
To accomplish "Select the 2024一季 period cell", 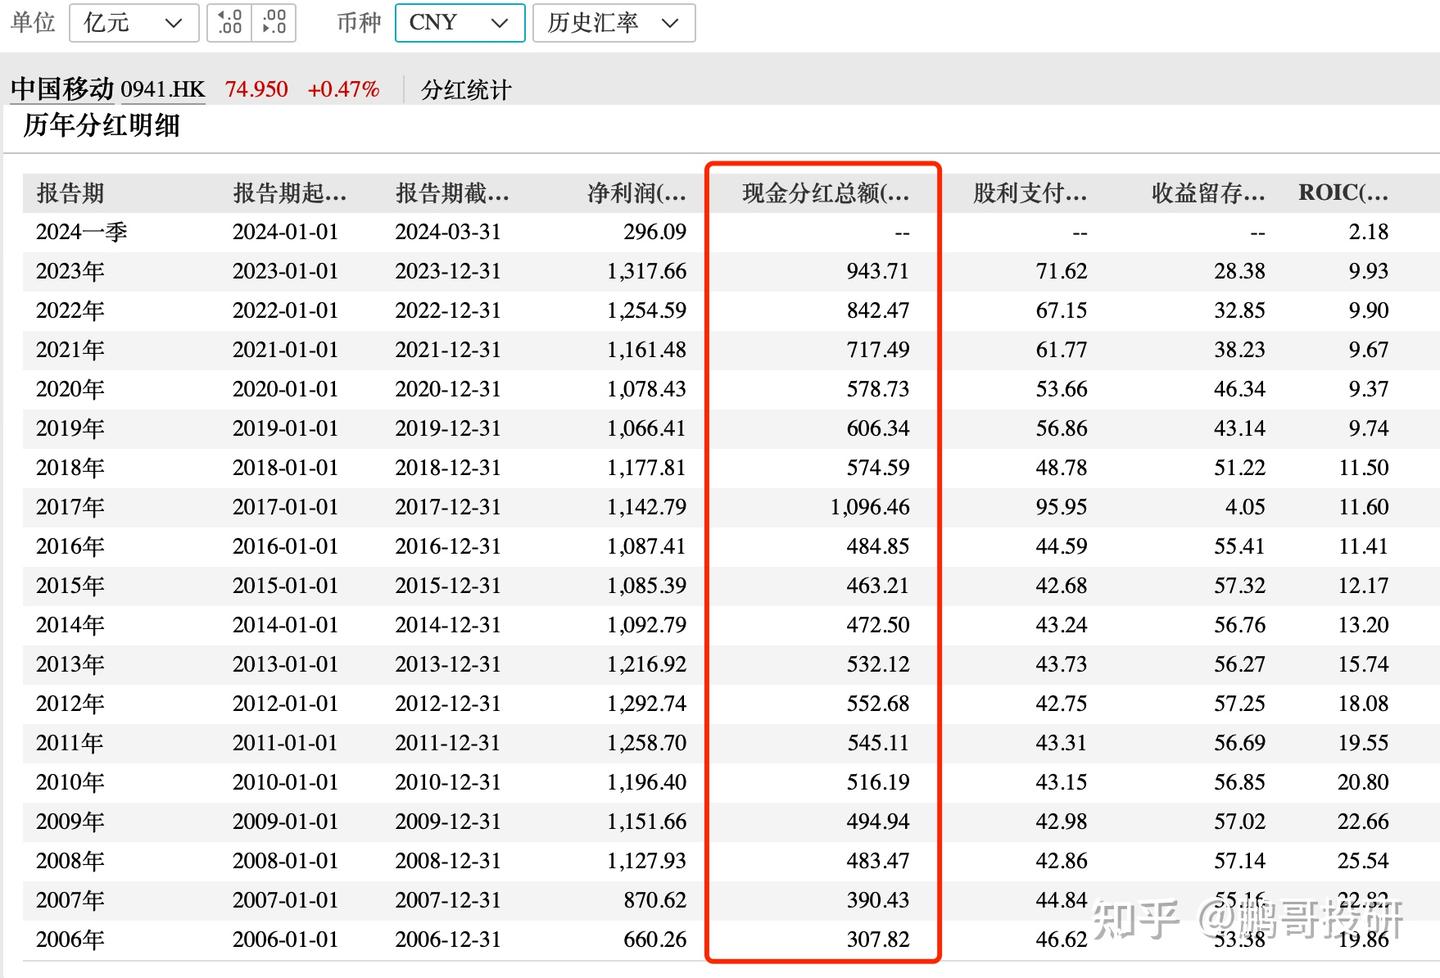I will click(80, 231).
